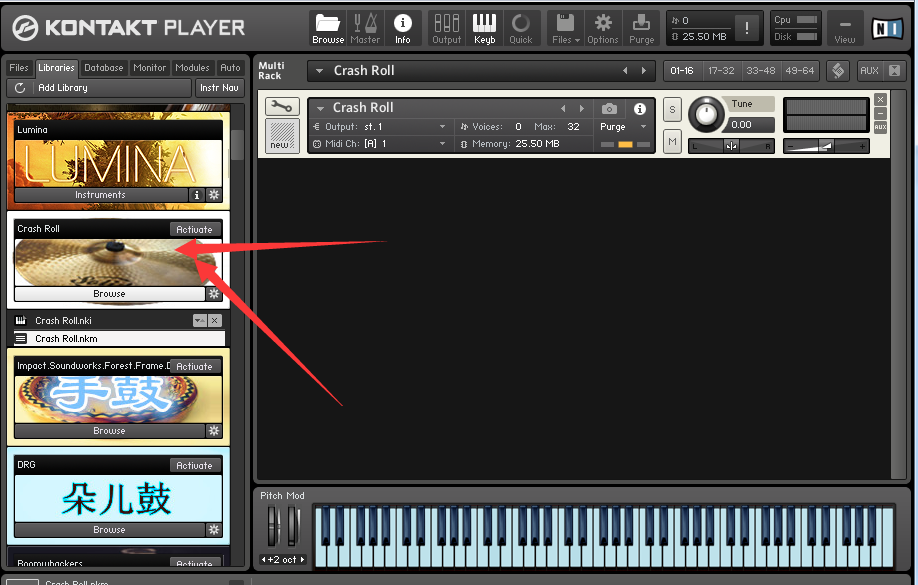Image resolution: width=918 pixels, height=585 pixels.
Task: Select the Libraries tab
Action: click(56, 68)
